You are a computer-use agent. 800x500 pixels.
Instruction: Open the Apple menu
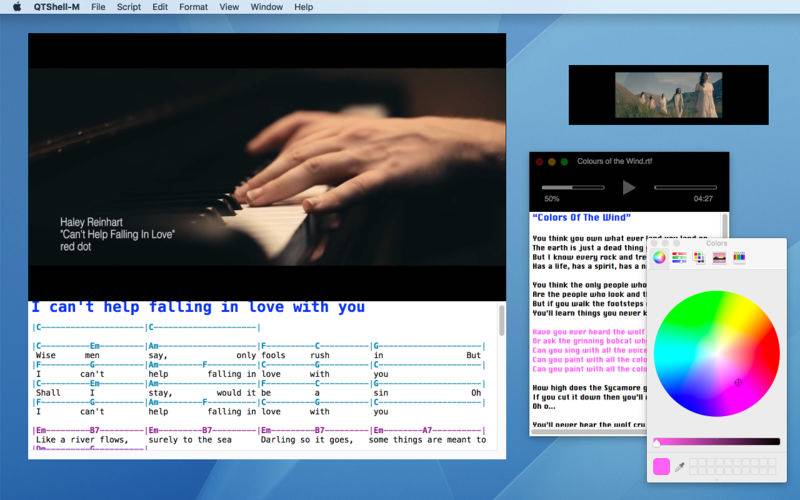[x=17, y=7]
